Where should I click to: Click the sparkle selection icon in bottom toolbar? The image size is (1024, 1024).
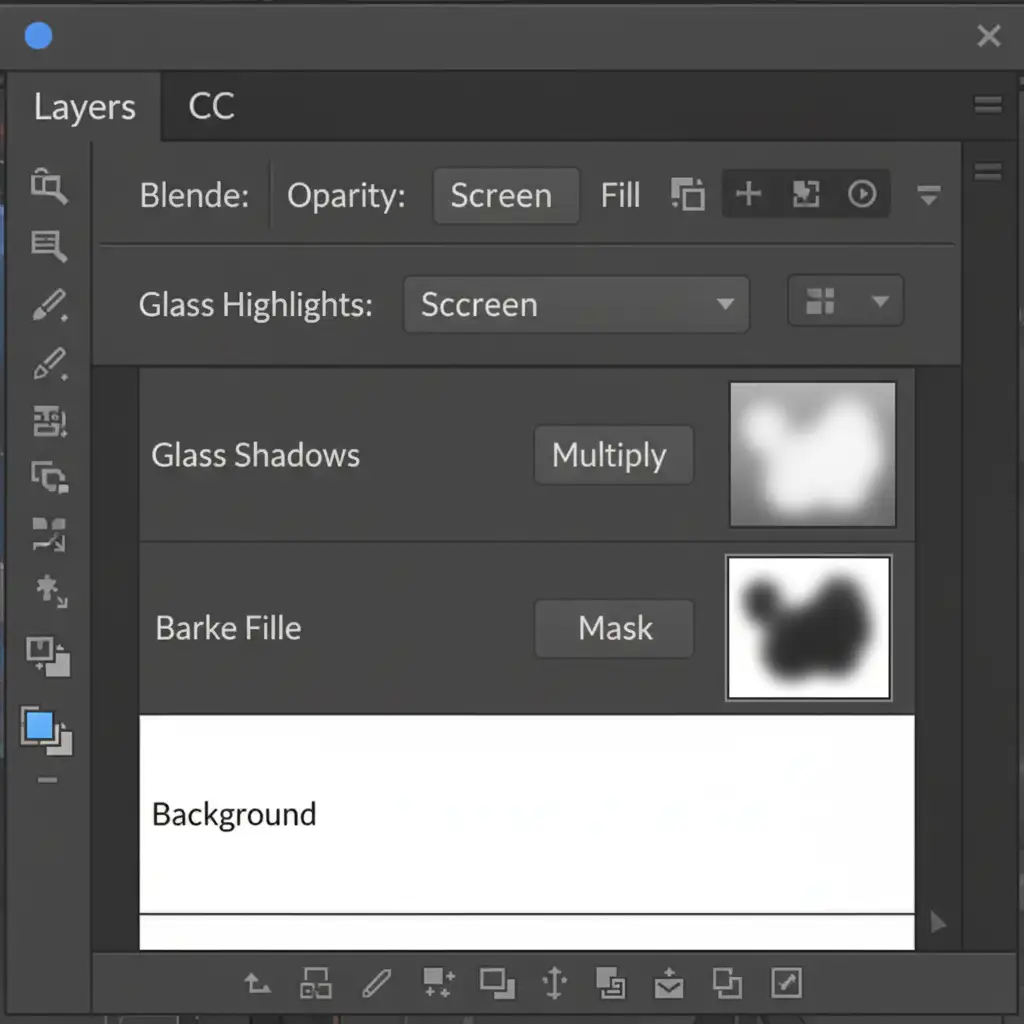coord(438,984)
